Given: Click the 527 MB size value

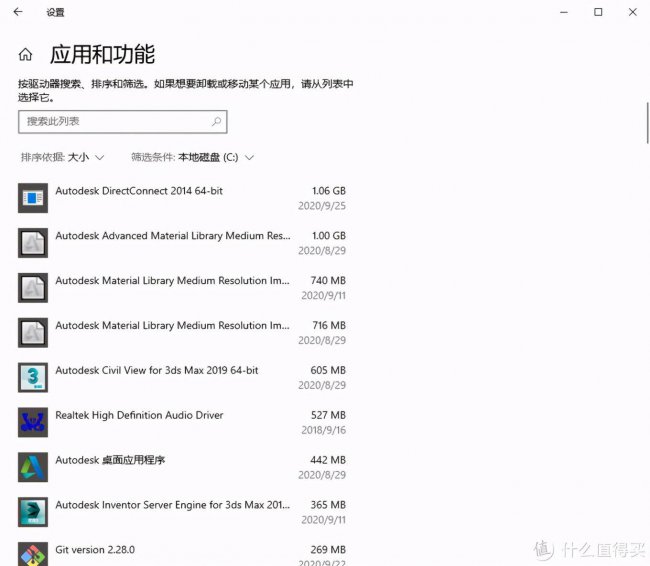Looking at the screenshot, I should coord(328,415).
